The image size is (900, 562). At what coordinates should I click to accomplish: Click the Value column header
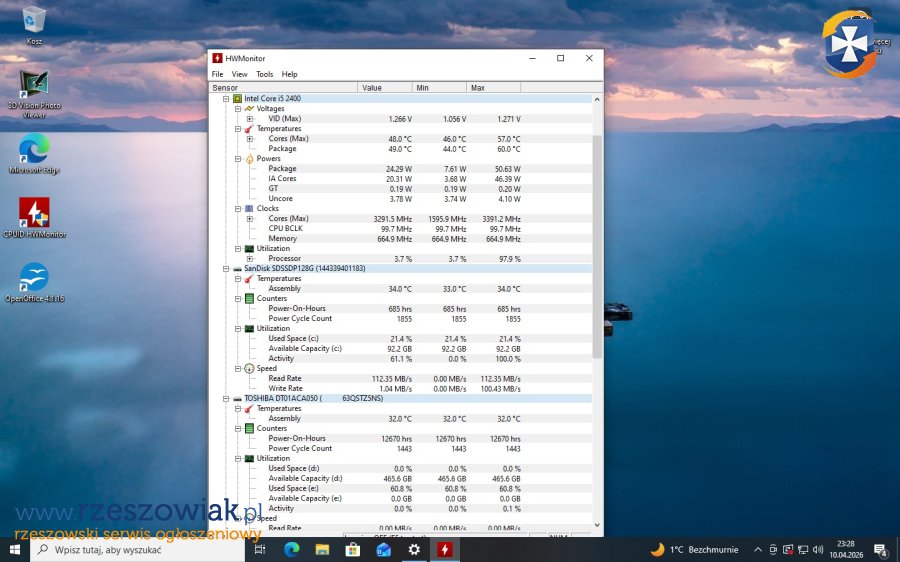coord(385,88)
